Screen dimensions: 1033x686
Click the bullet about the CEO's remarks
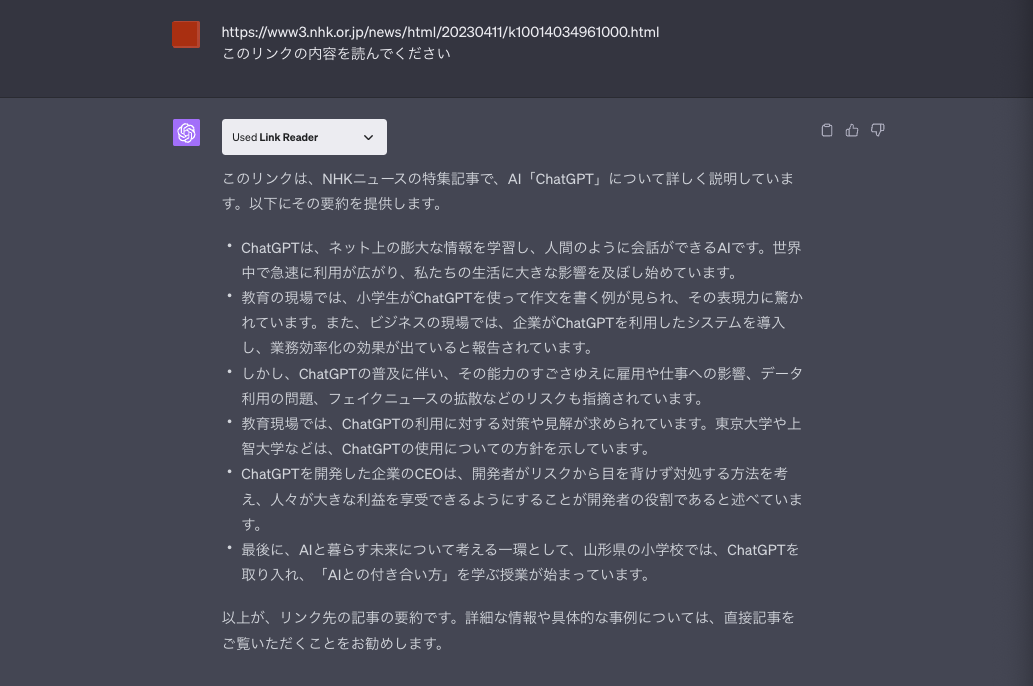coord(520,499)
